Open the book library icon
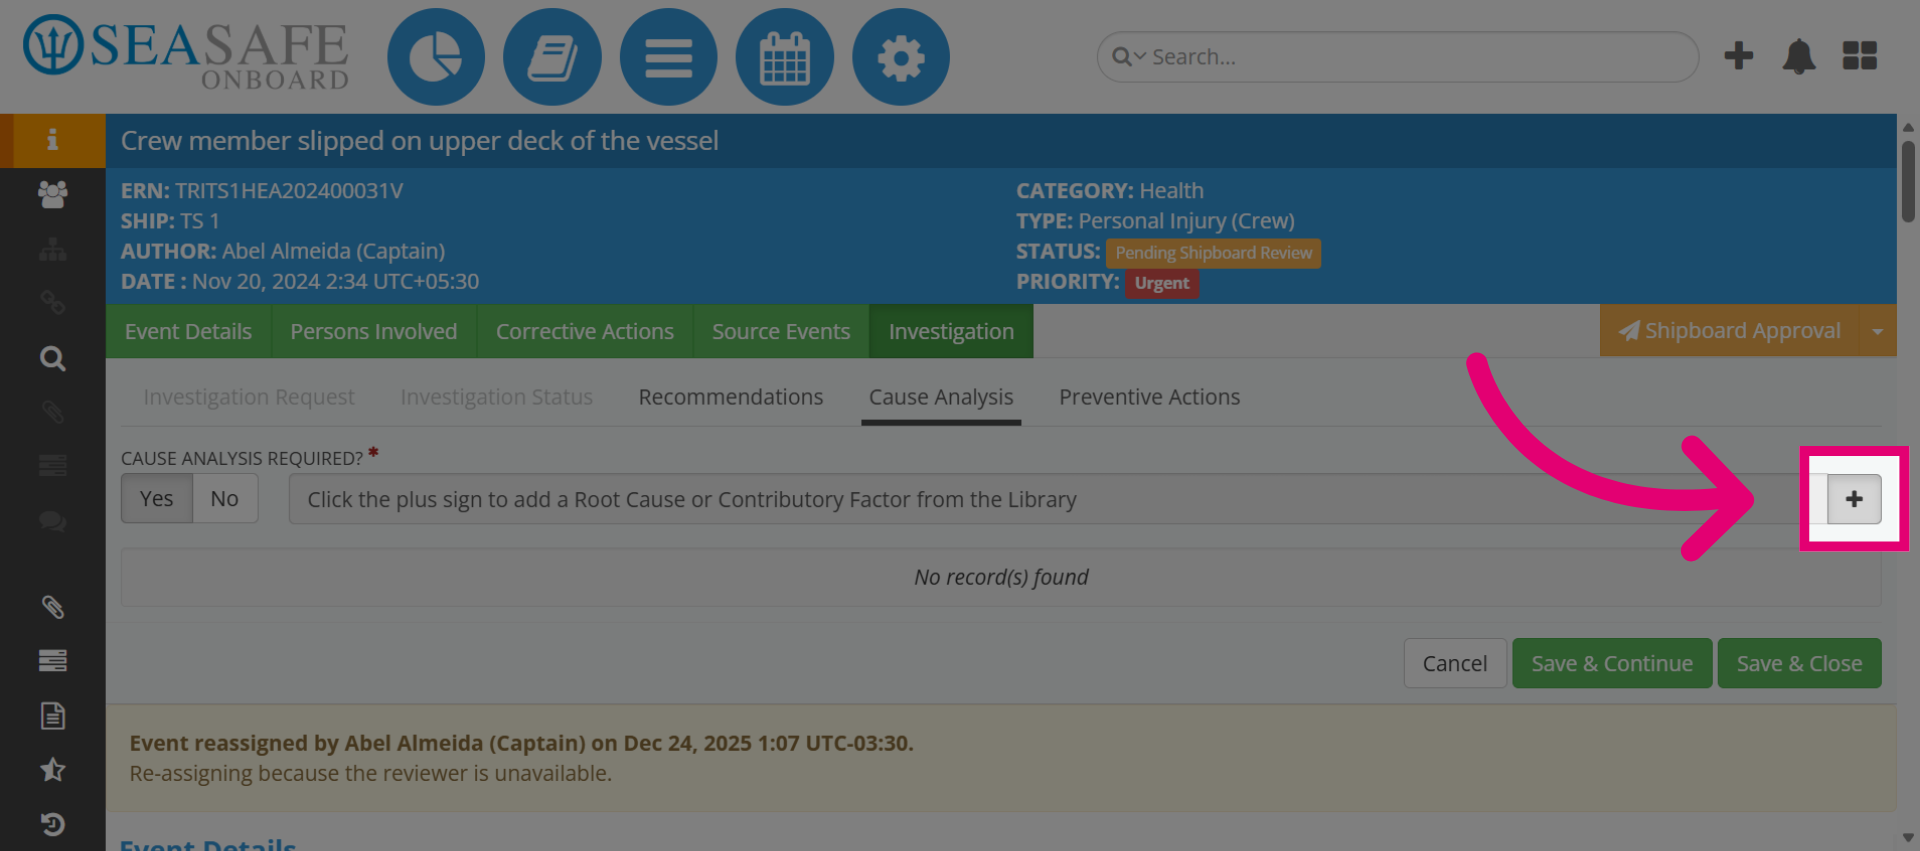Viewport: 1920px width, 851px height. click(x=552, y=57)
